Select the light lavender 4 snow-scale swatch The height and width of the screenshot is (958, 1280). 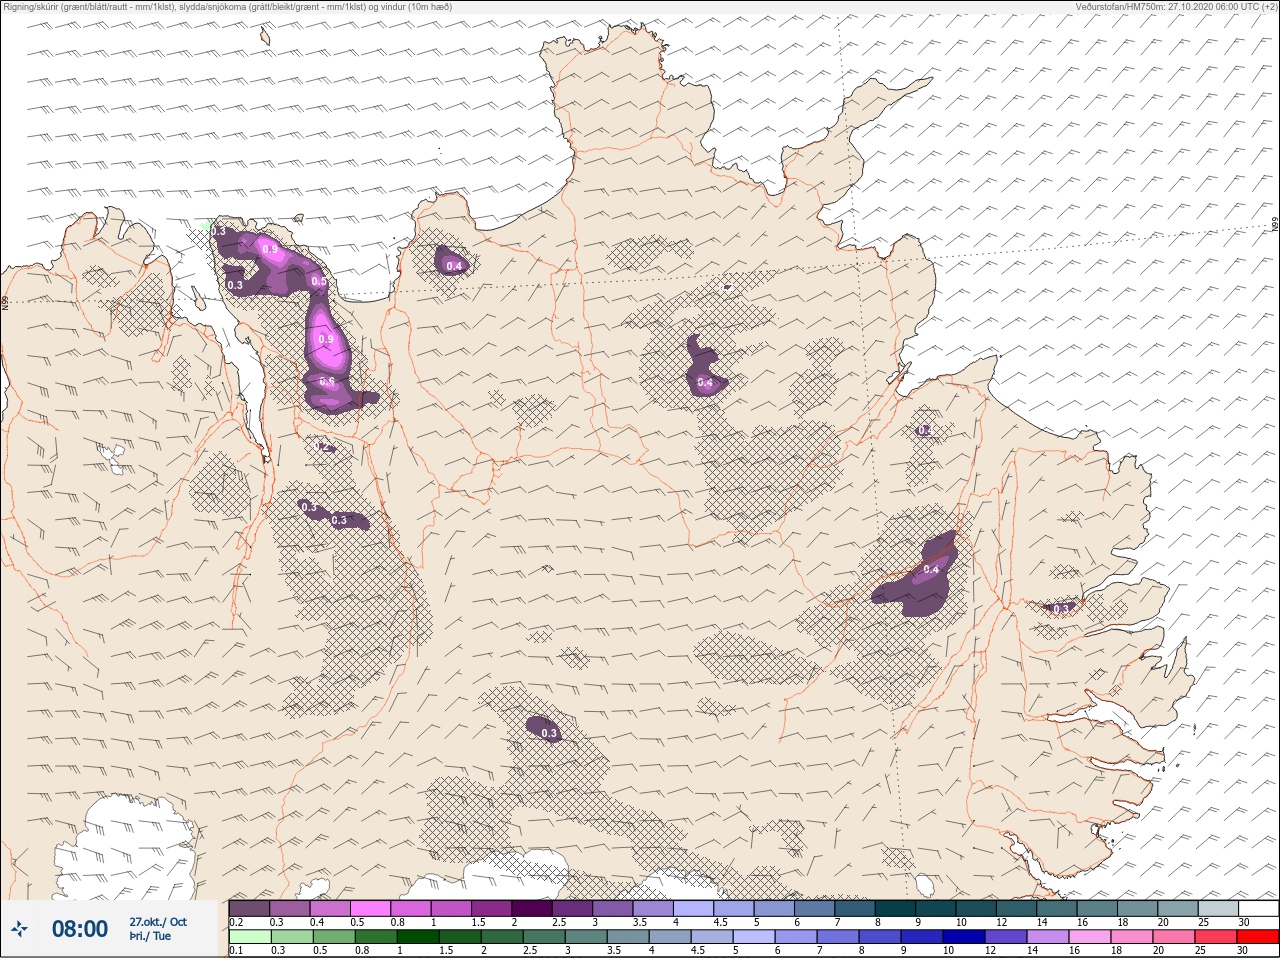[693, 908]
